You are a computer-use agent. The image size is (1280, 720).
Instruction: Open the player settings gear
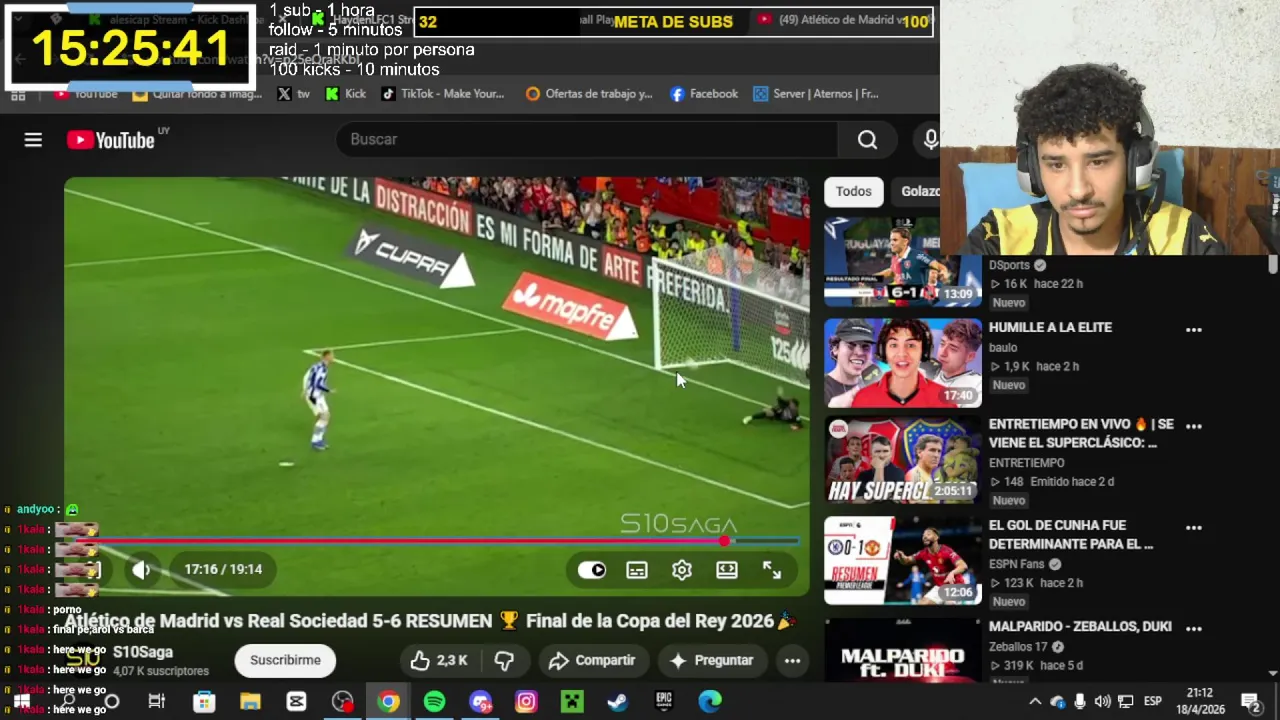coord(682,570)
